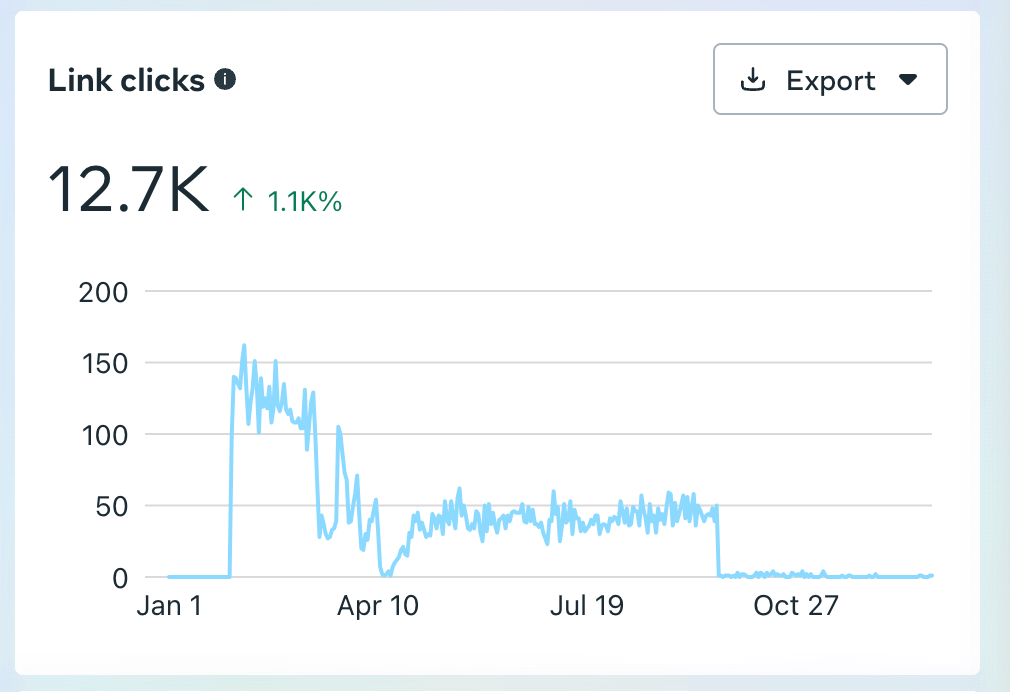
Task: Click the Jul 19 date label
Action: pos(586,606)
